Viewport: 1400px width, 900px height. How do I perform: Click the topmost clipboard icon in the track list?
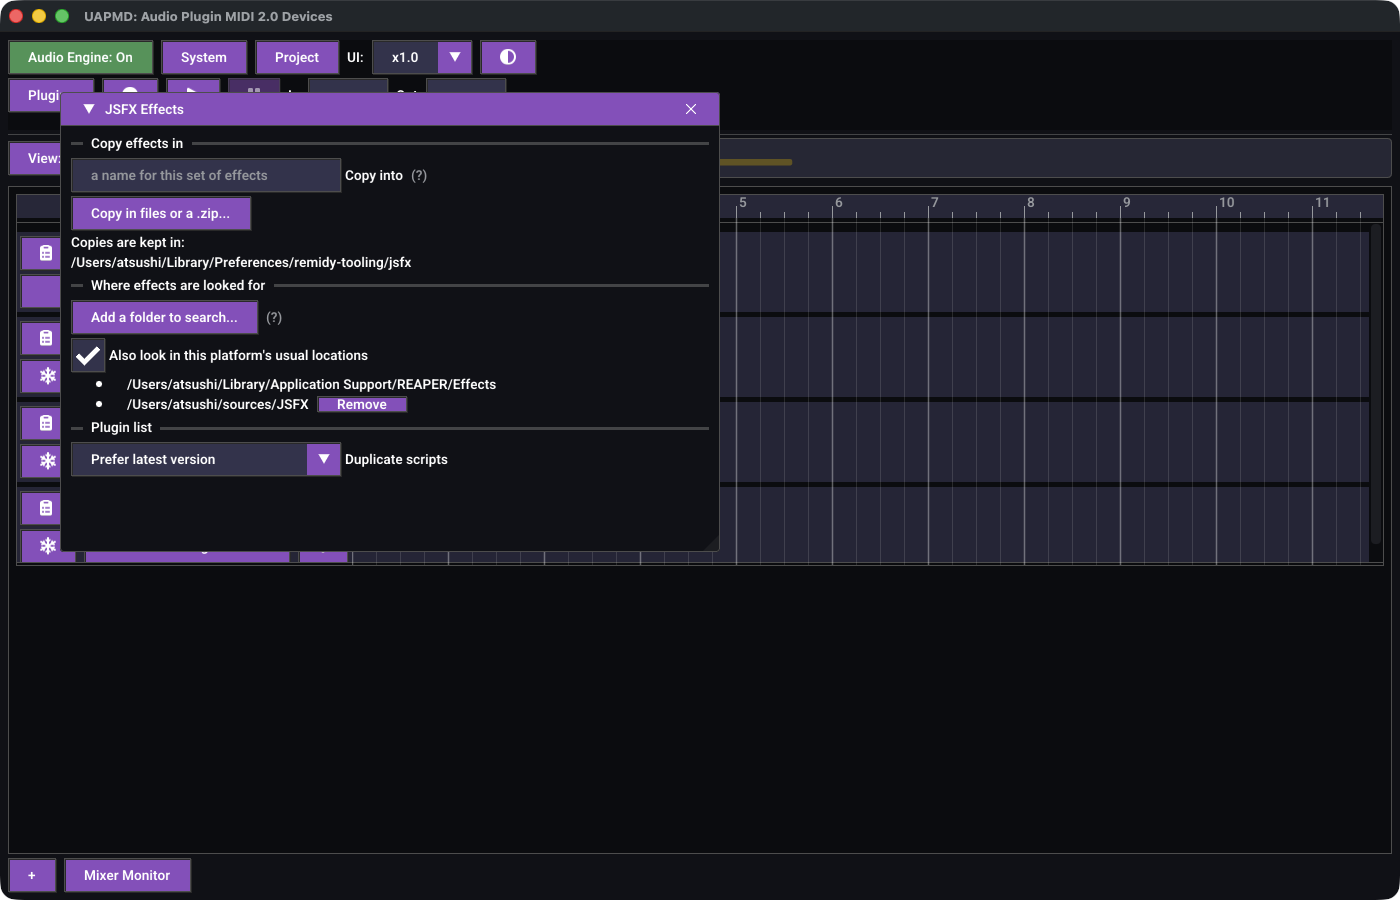click(46, 253)
